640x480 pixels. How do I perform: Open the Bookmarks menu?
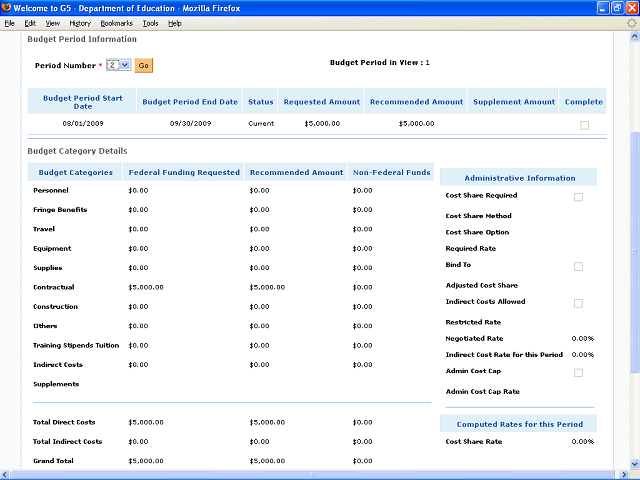point(115,22)
